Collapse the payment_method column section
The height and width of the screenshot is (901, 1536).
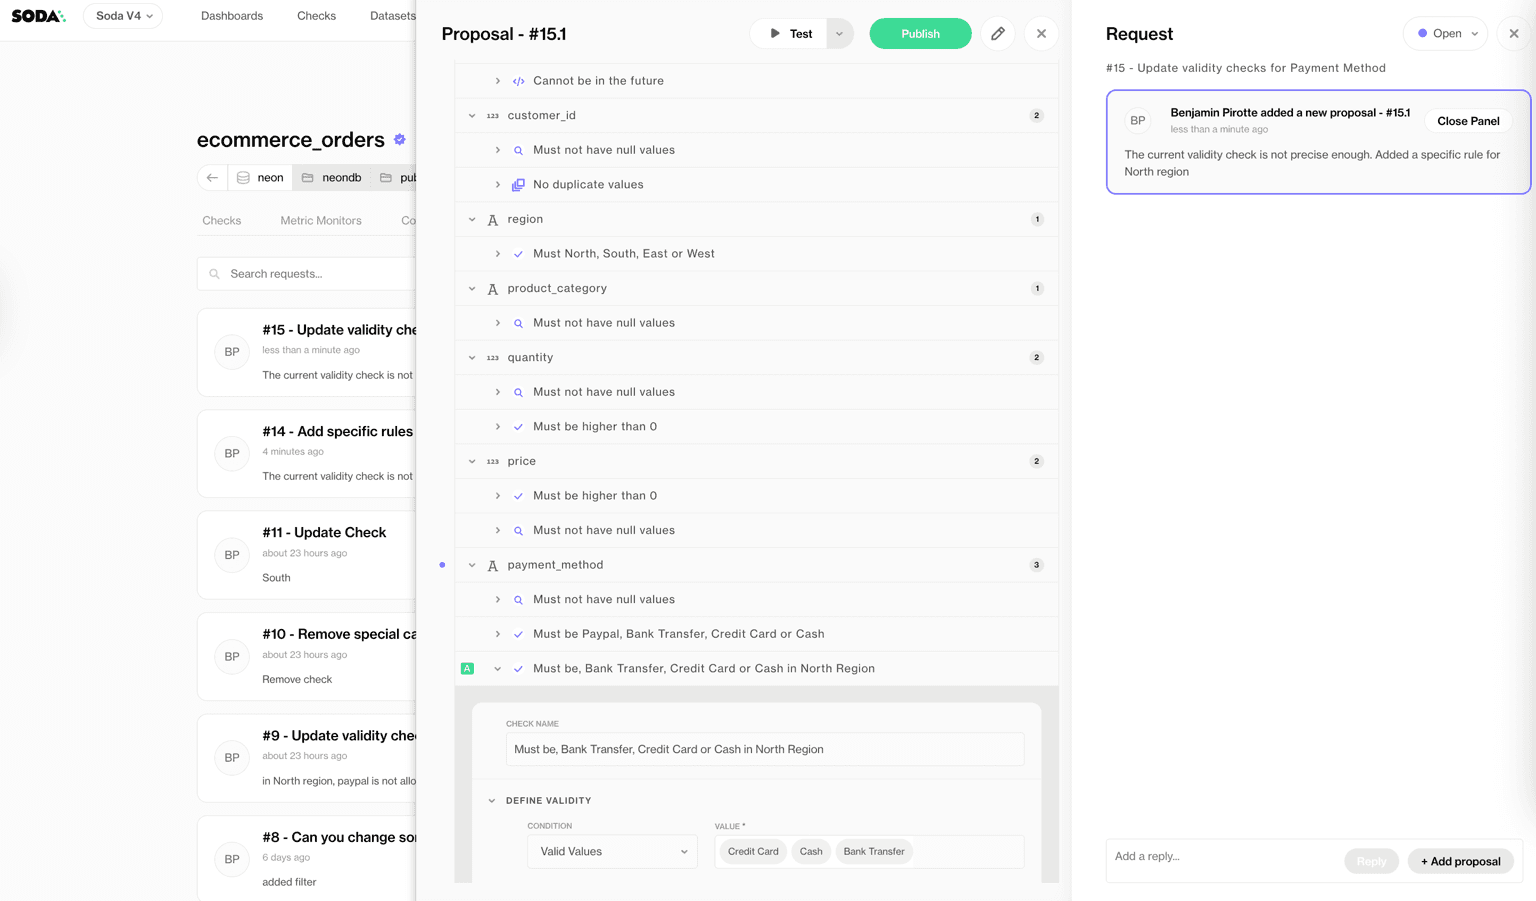click(471, 564)
